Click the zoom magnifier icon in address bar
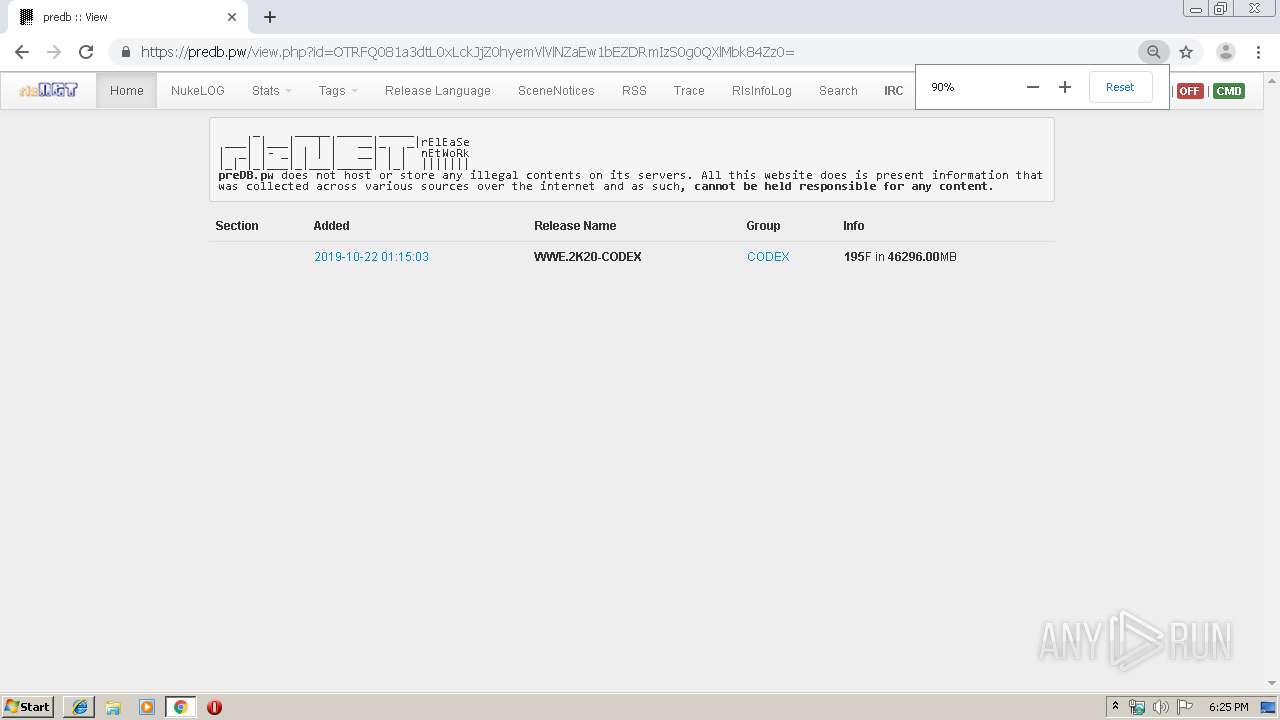 [x=1153, y=52]
